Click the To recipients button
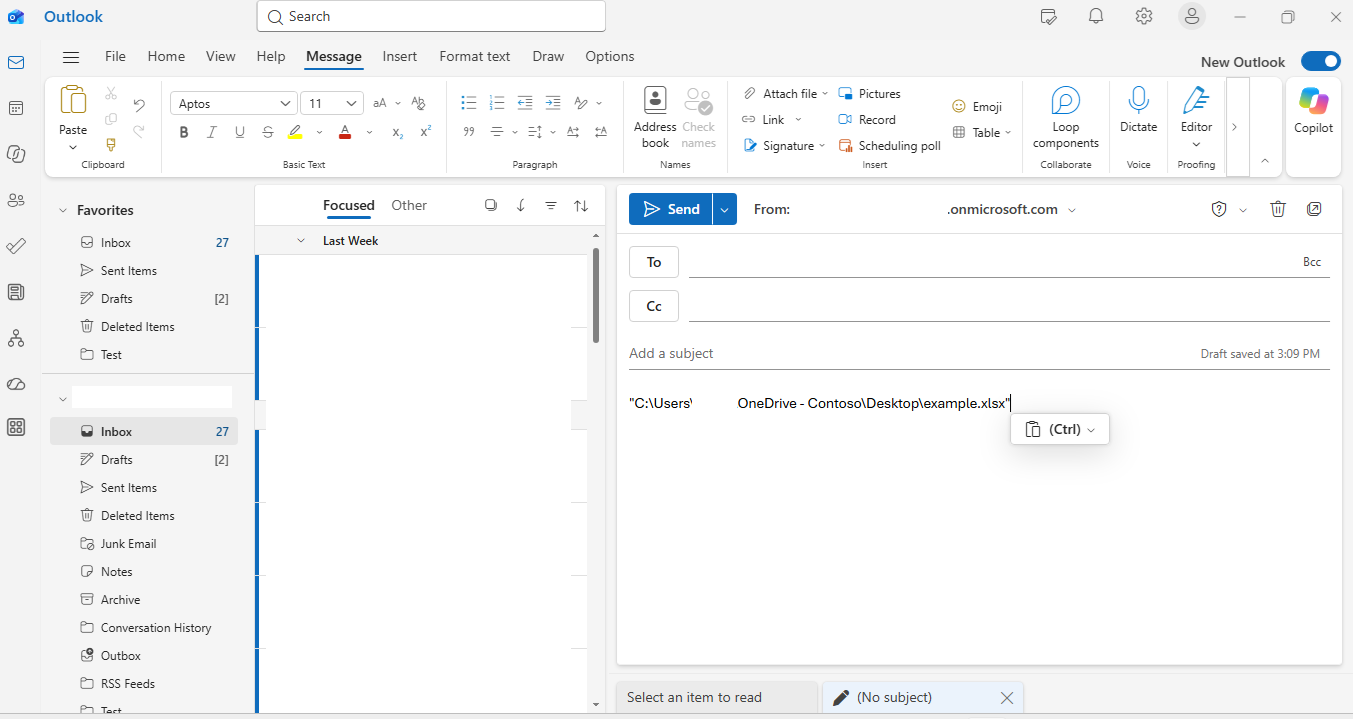This screenshot has height=719, width=1353. [654, 262]
